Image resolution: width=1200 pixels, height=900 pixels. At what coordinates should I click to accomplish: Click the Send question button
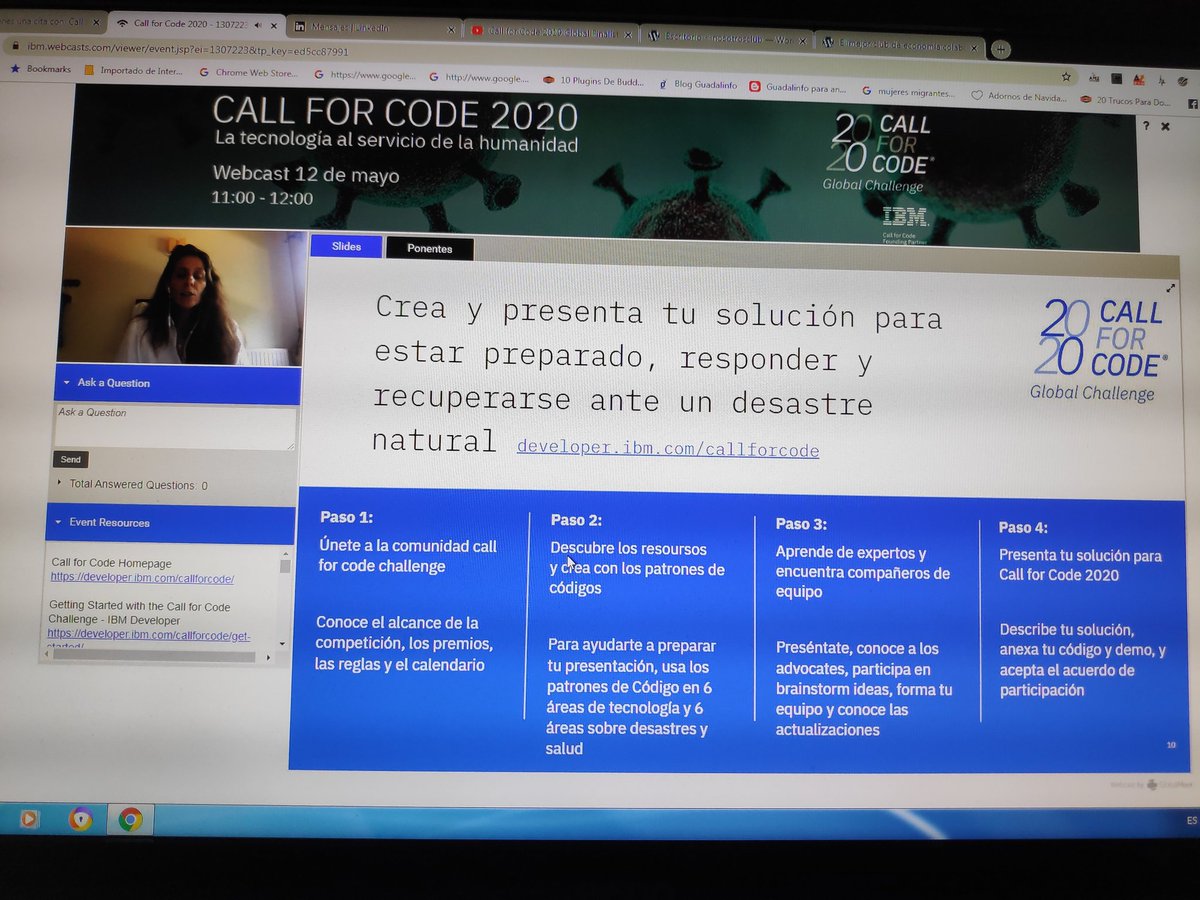[x=70, y=460]
